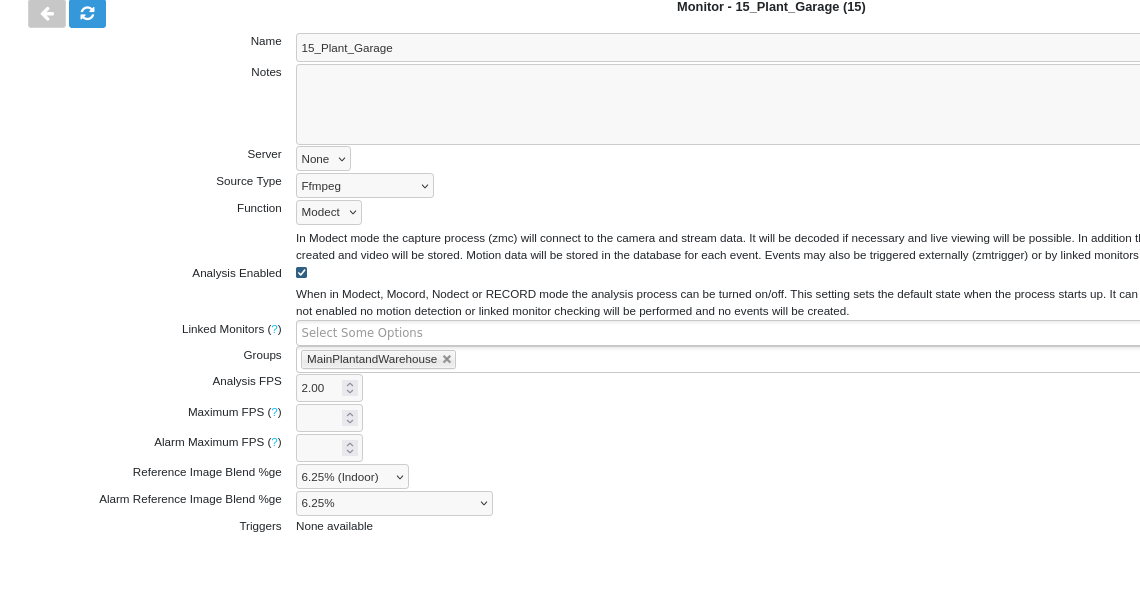Open the Source Type dropdown

click(x=364, y=185)
